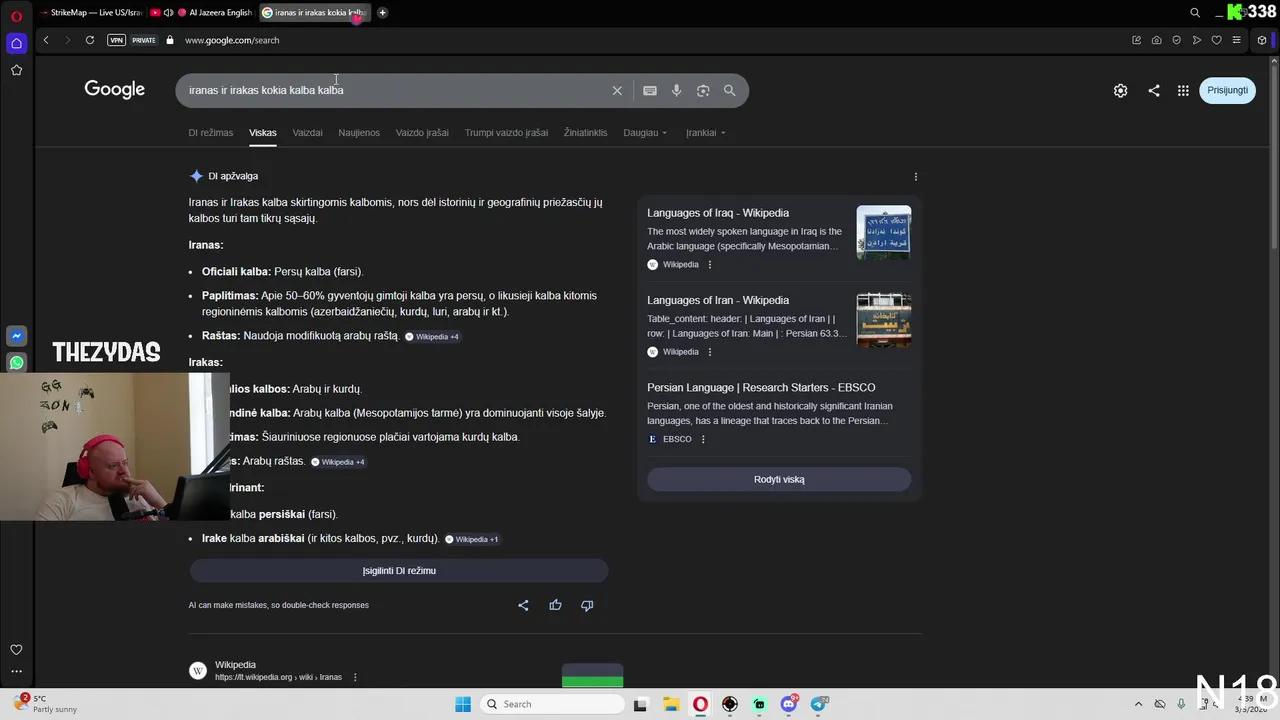The width and height of the screenshot is (1280, 720).
Task: Show all sources with Rodyti viską
Action: [x=779, y=479]
